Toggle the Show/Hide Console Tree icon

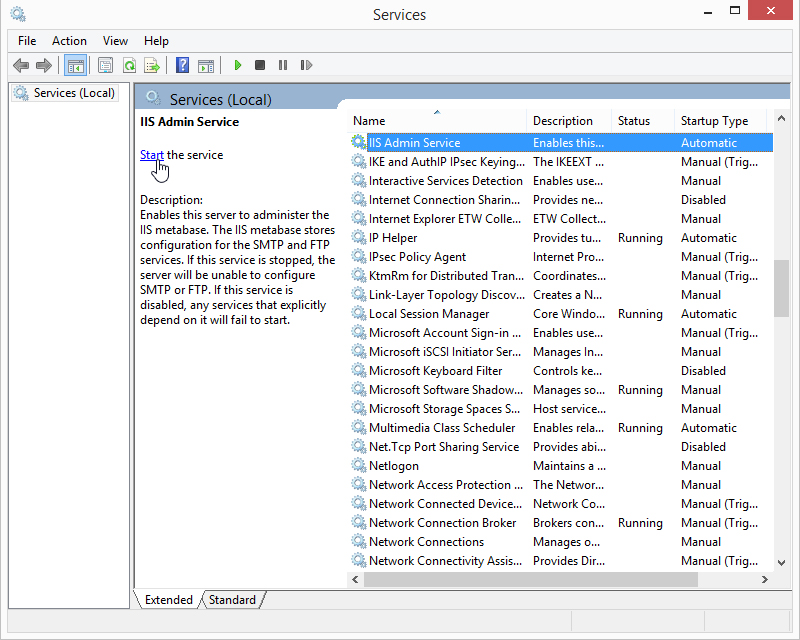click(x=76, y=65)
